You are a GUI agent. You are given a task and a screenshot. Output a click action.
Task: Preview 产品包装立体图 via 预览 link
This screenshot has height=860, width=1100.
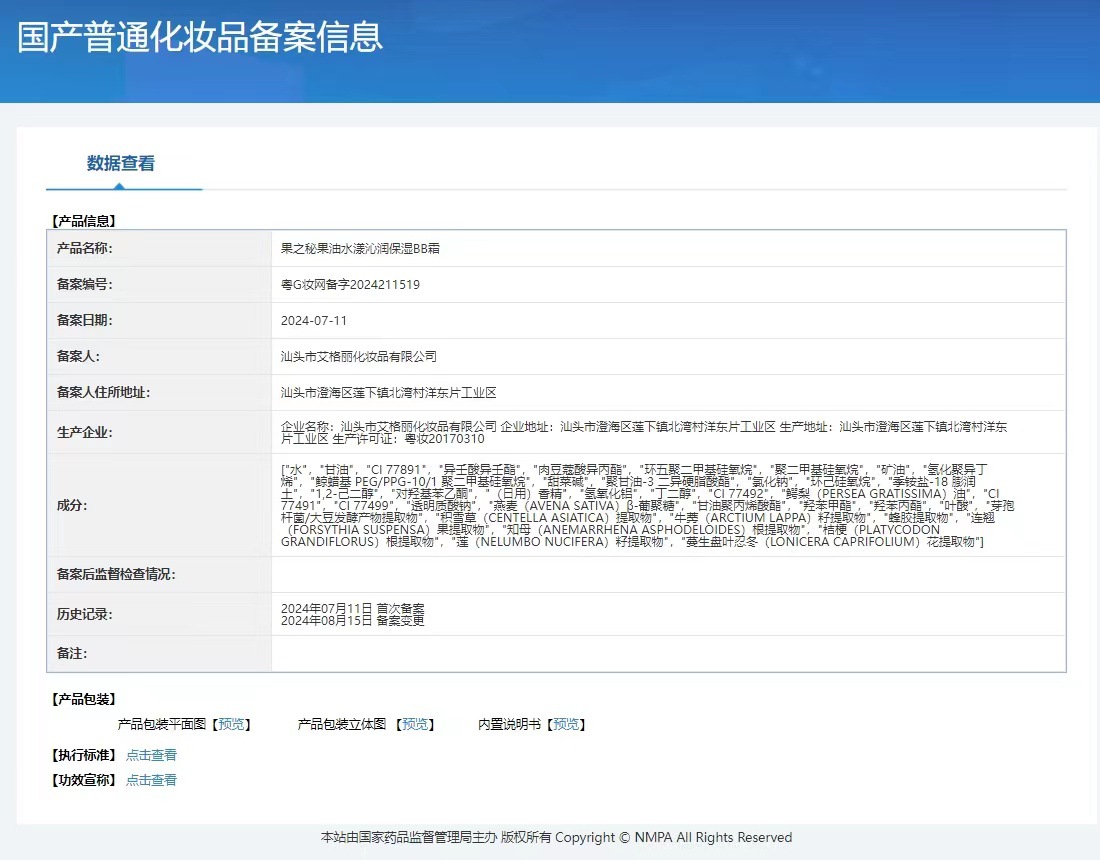tap(415, 724)
